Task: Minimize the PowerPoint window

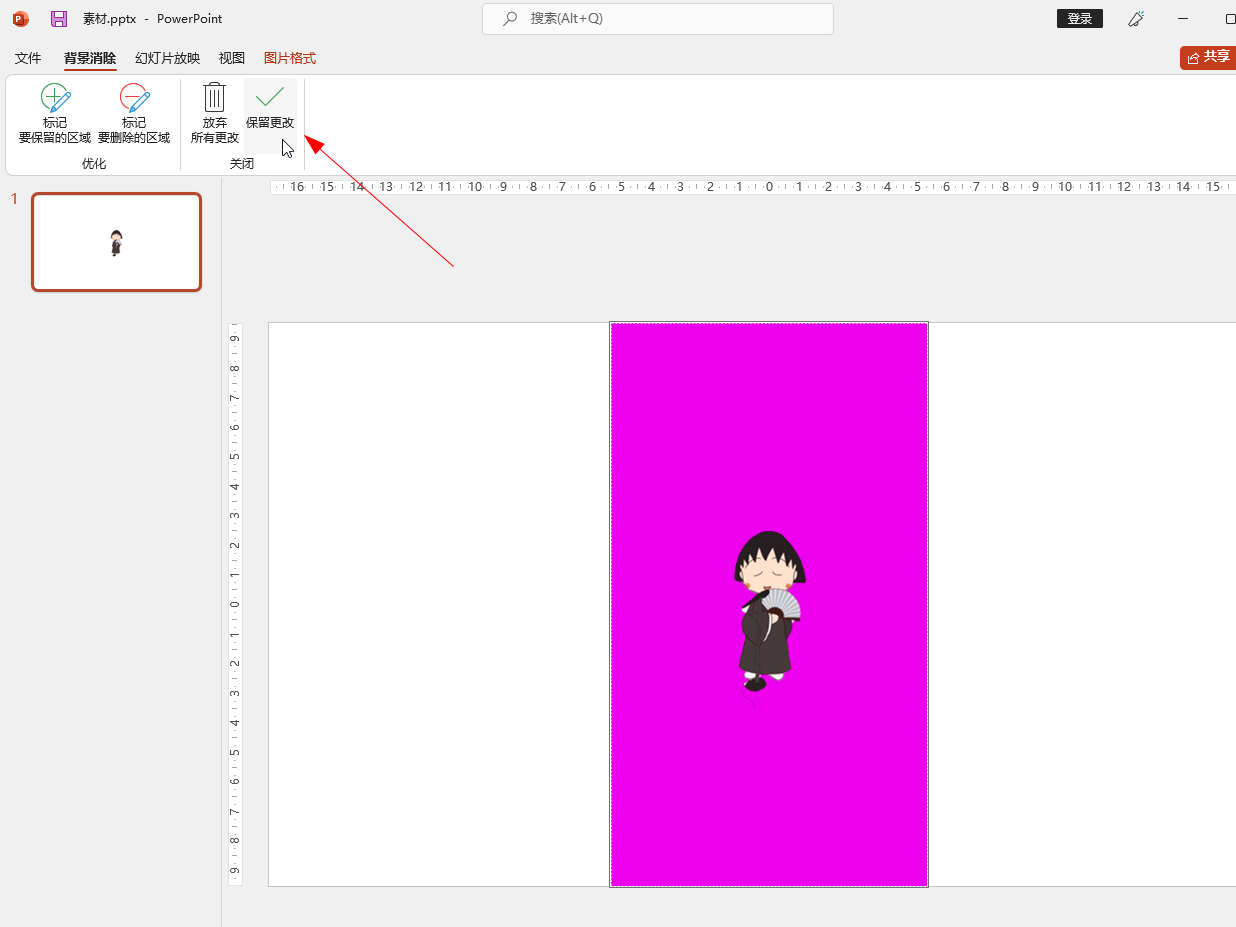Action: point(1184,19)
